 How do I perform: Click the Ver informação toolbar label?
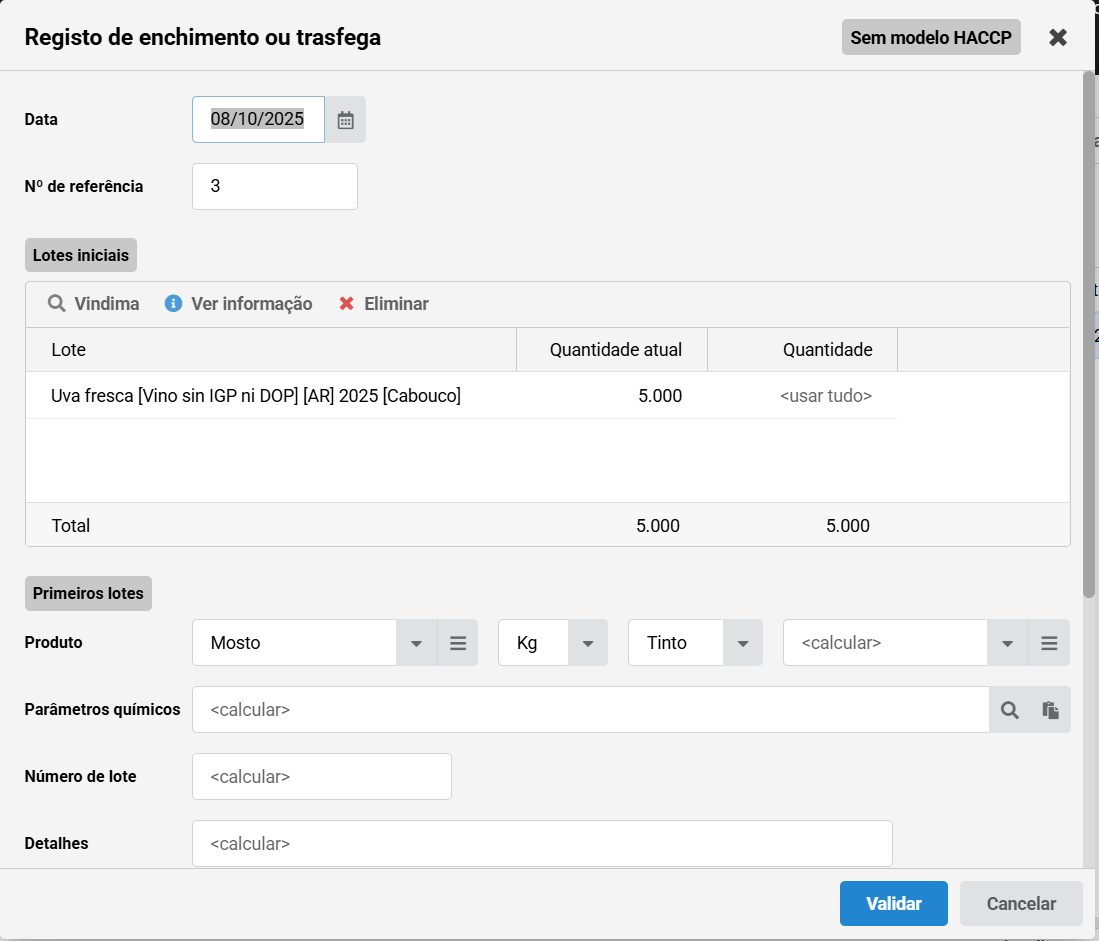click(252, 303)
